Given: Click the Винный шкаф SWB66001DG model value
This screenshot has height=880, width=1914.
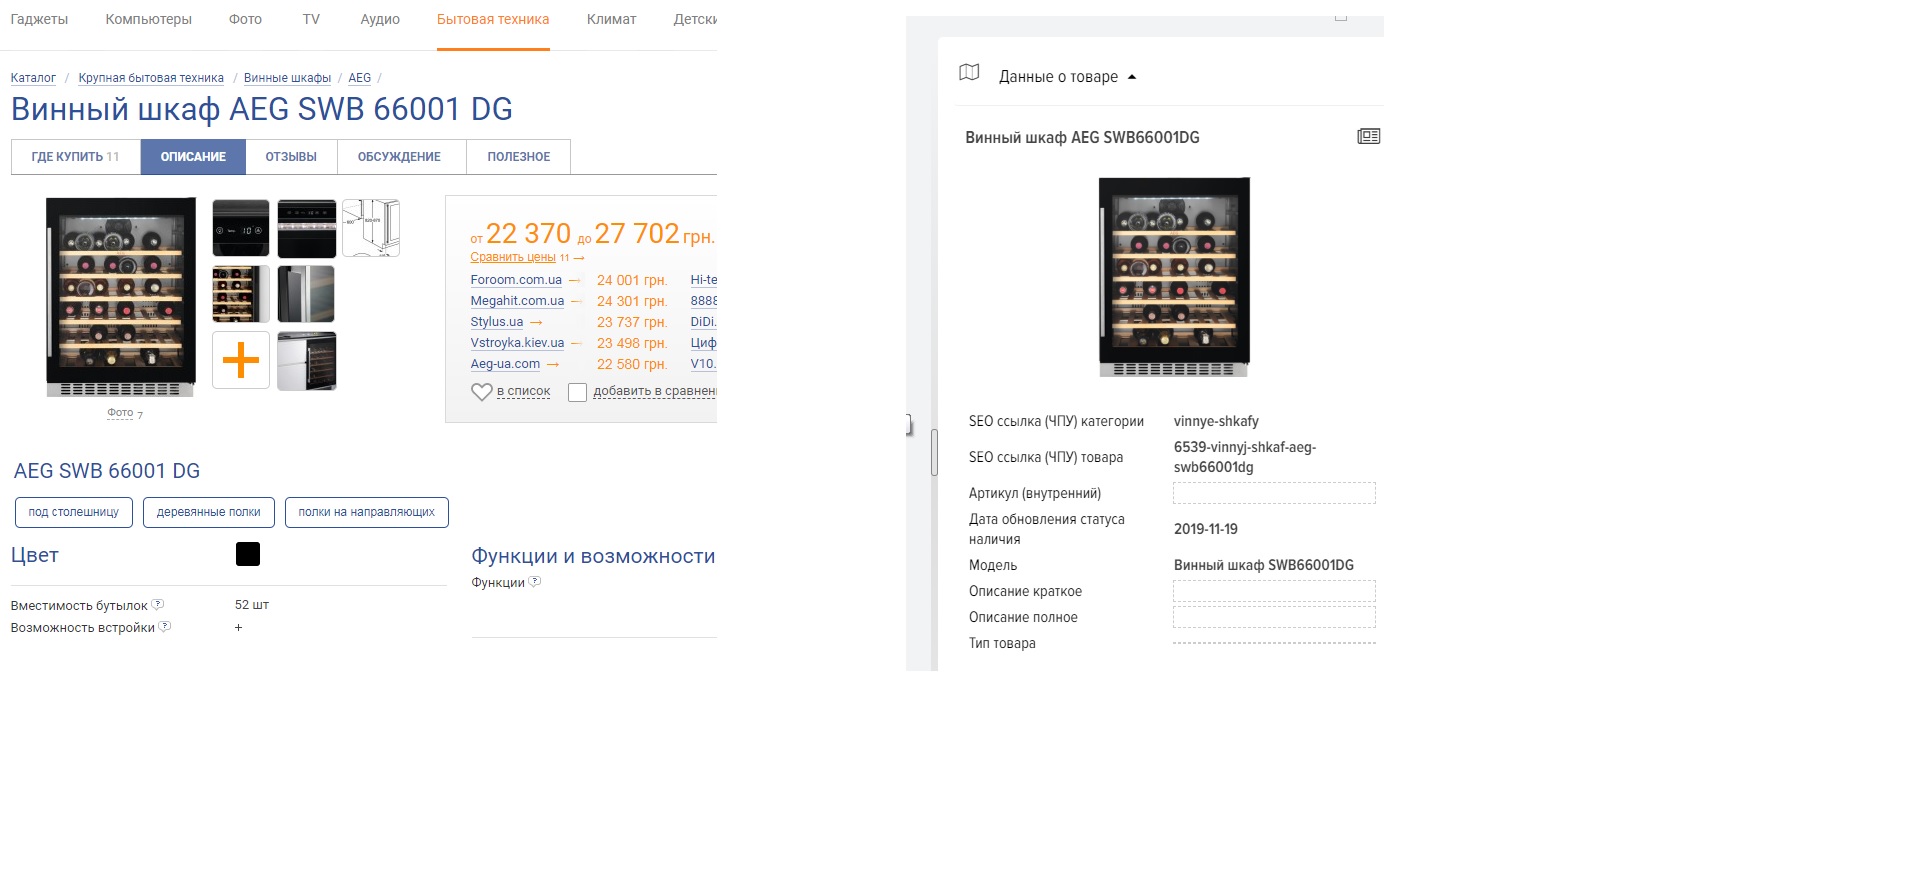Looking at the screenshot, I should click(1263, 565).
